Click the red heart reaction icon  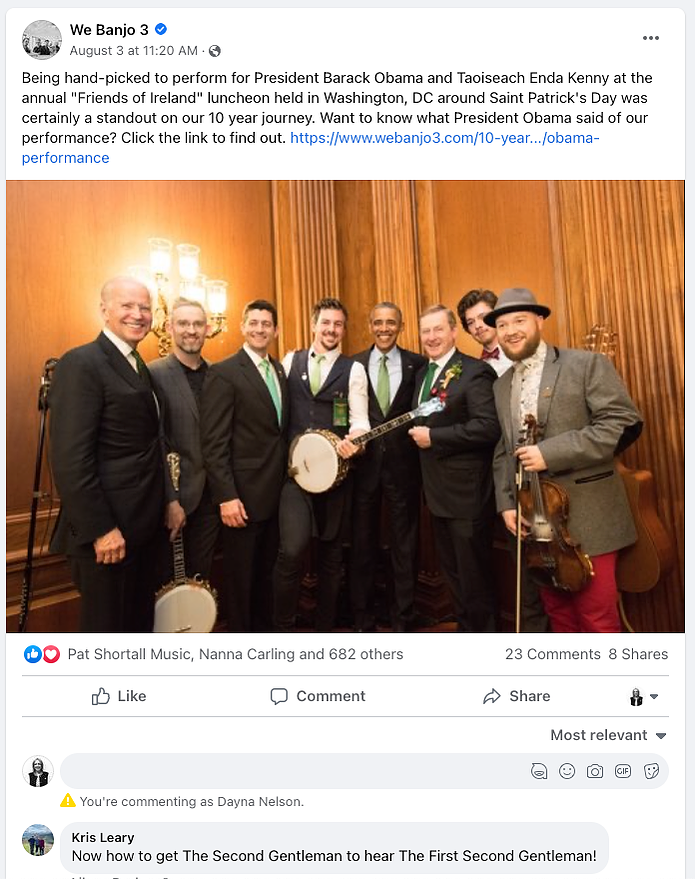(51, 654)
